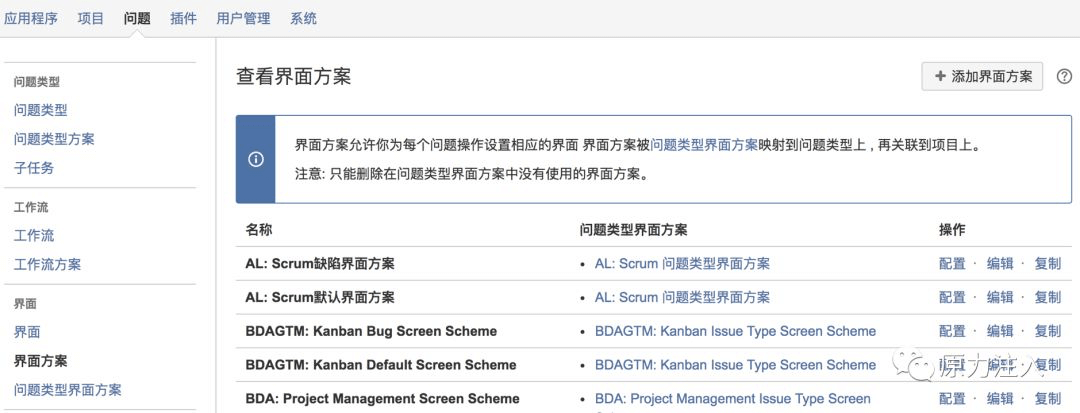The width and height of the screenshot is (1080, 413).
Task: Click 编辑 for AL: Scrum缺陷界面方案
Action: tap(1000, 264)
